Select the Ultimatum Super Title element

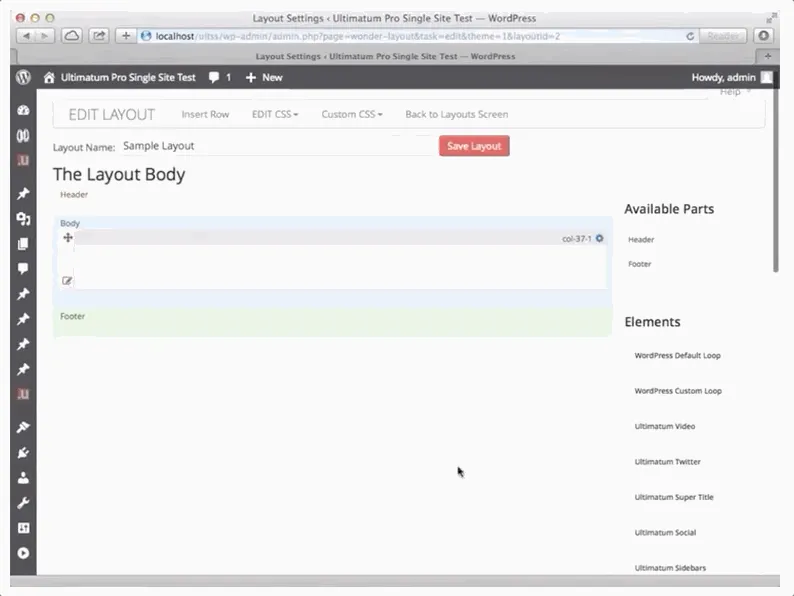tap(674, 497)
